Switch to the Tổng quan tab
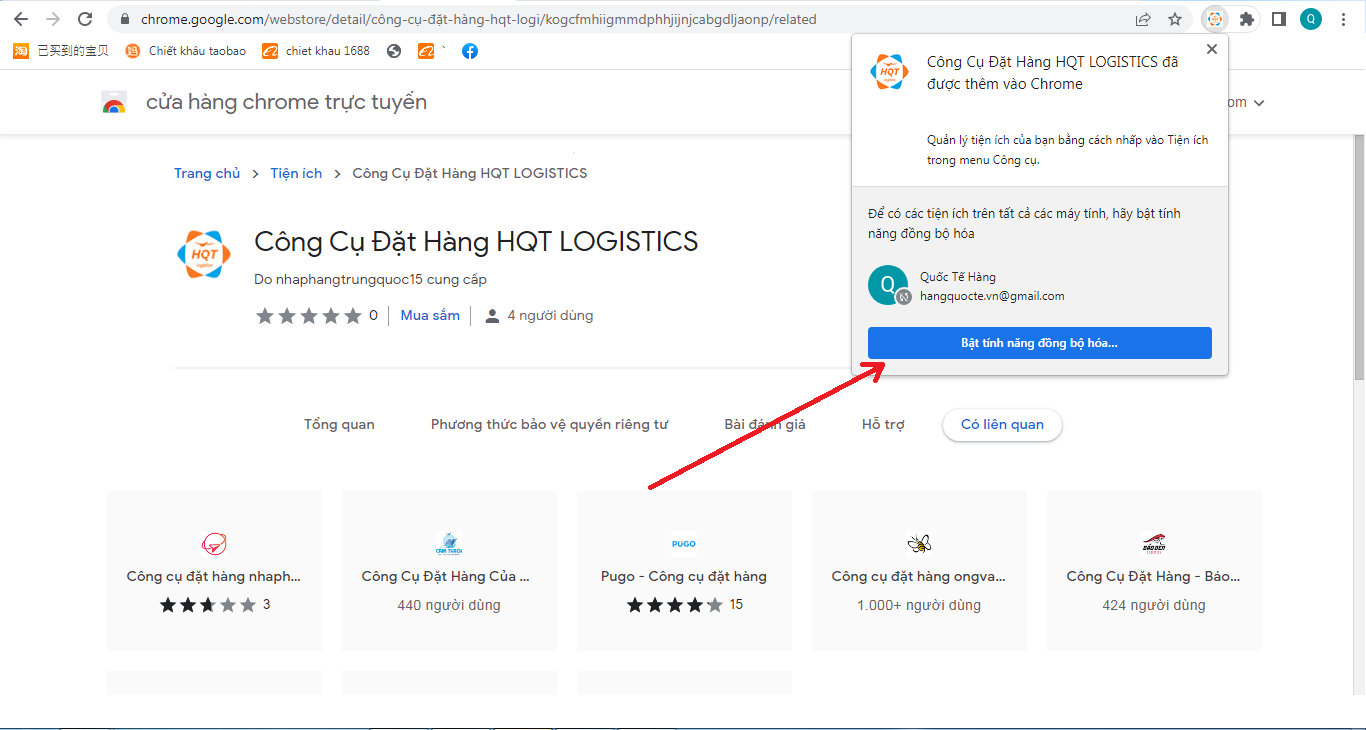Viewport: 1366px width, 730px height. pos(339,424)
